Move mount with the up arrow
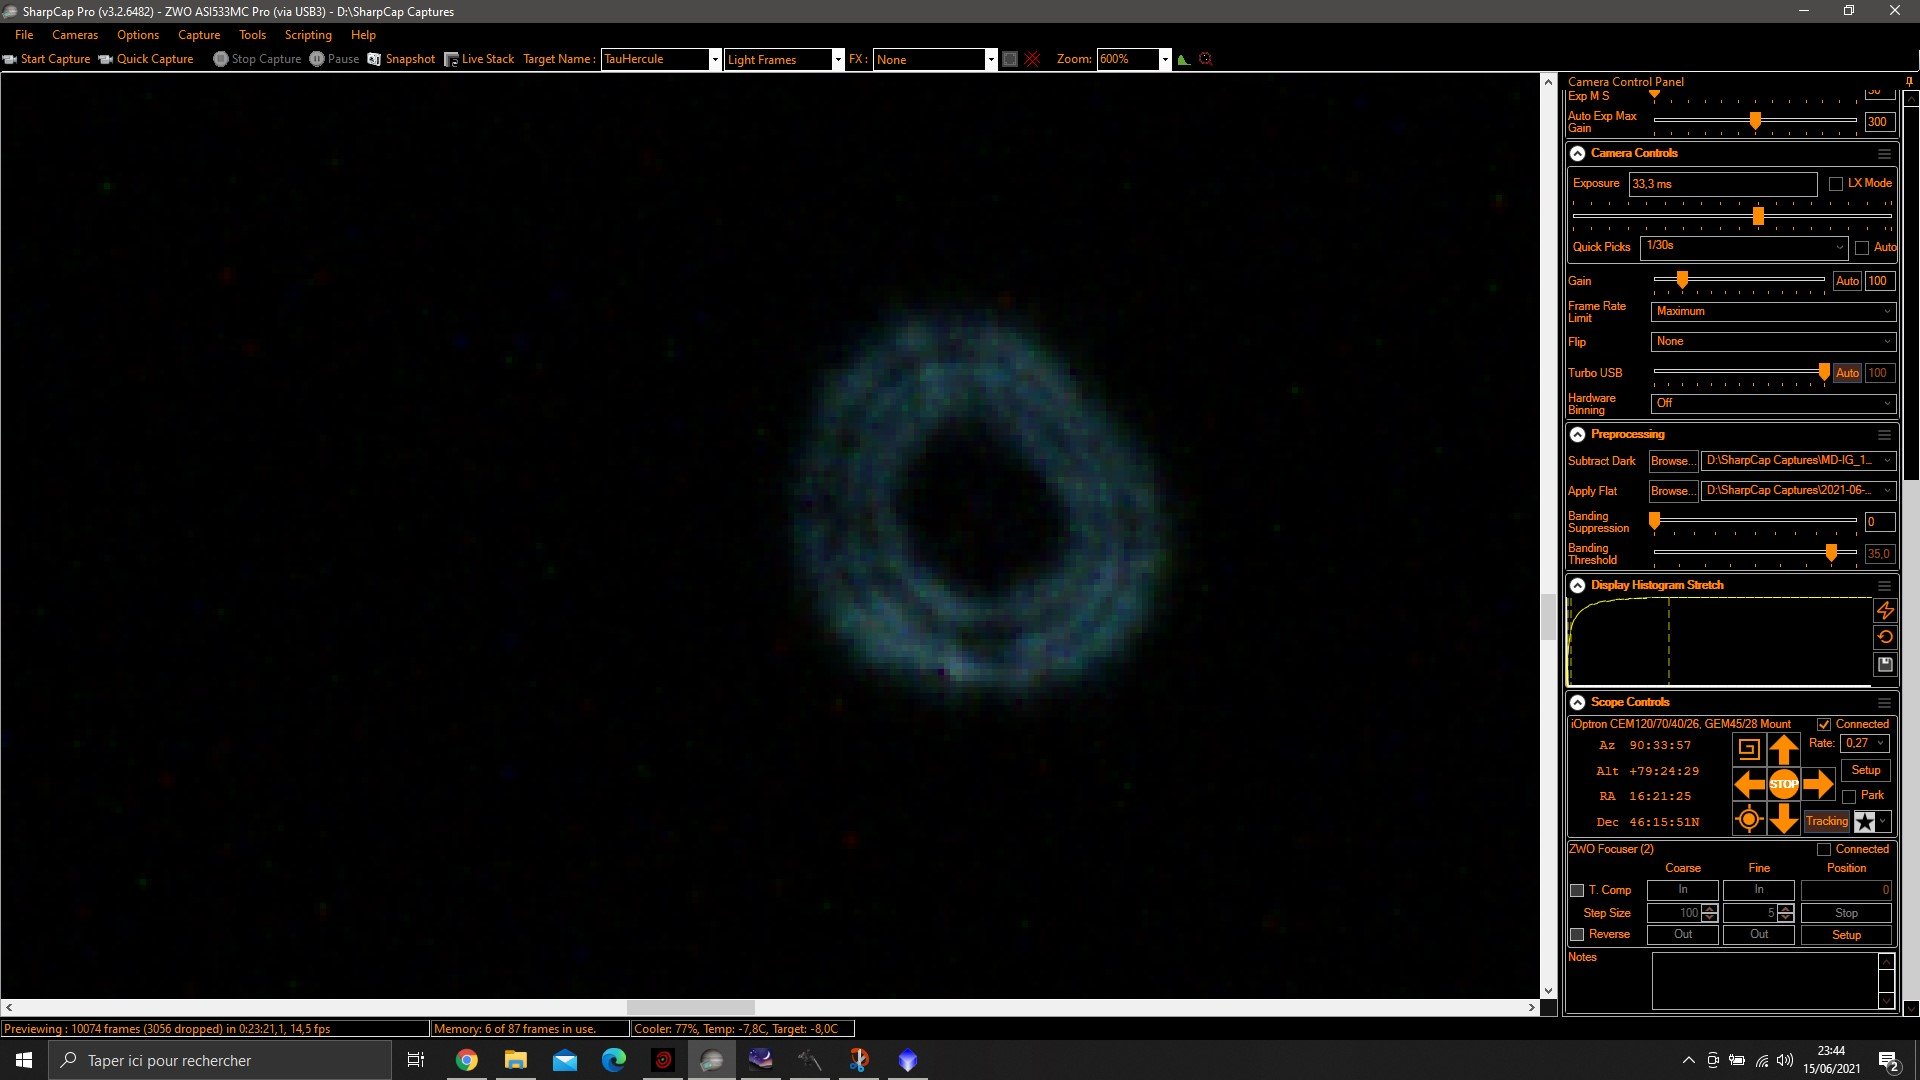Image resolution: width=1920 pixels, height=1080 pixels. click(x=1783, y=749)
